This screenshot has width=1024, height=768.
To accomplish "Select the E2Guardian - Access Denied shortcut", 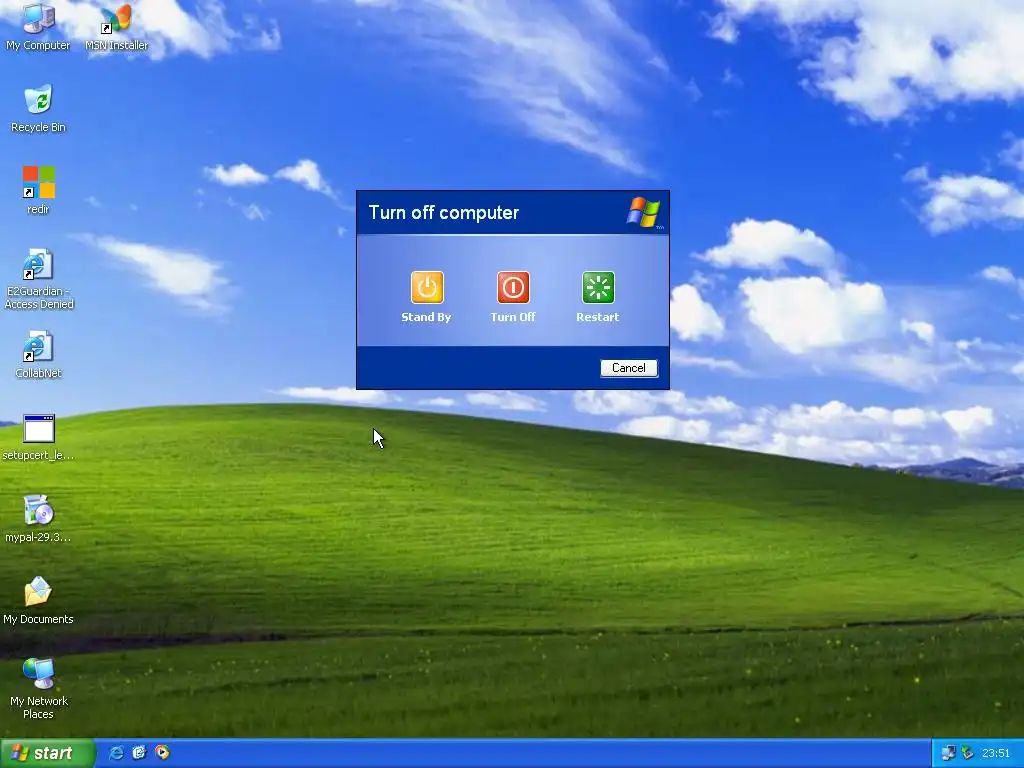I will coord(39,280).
